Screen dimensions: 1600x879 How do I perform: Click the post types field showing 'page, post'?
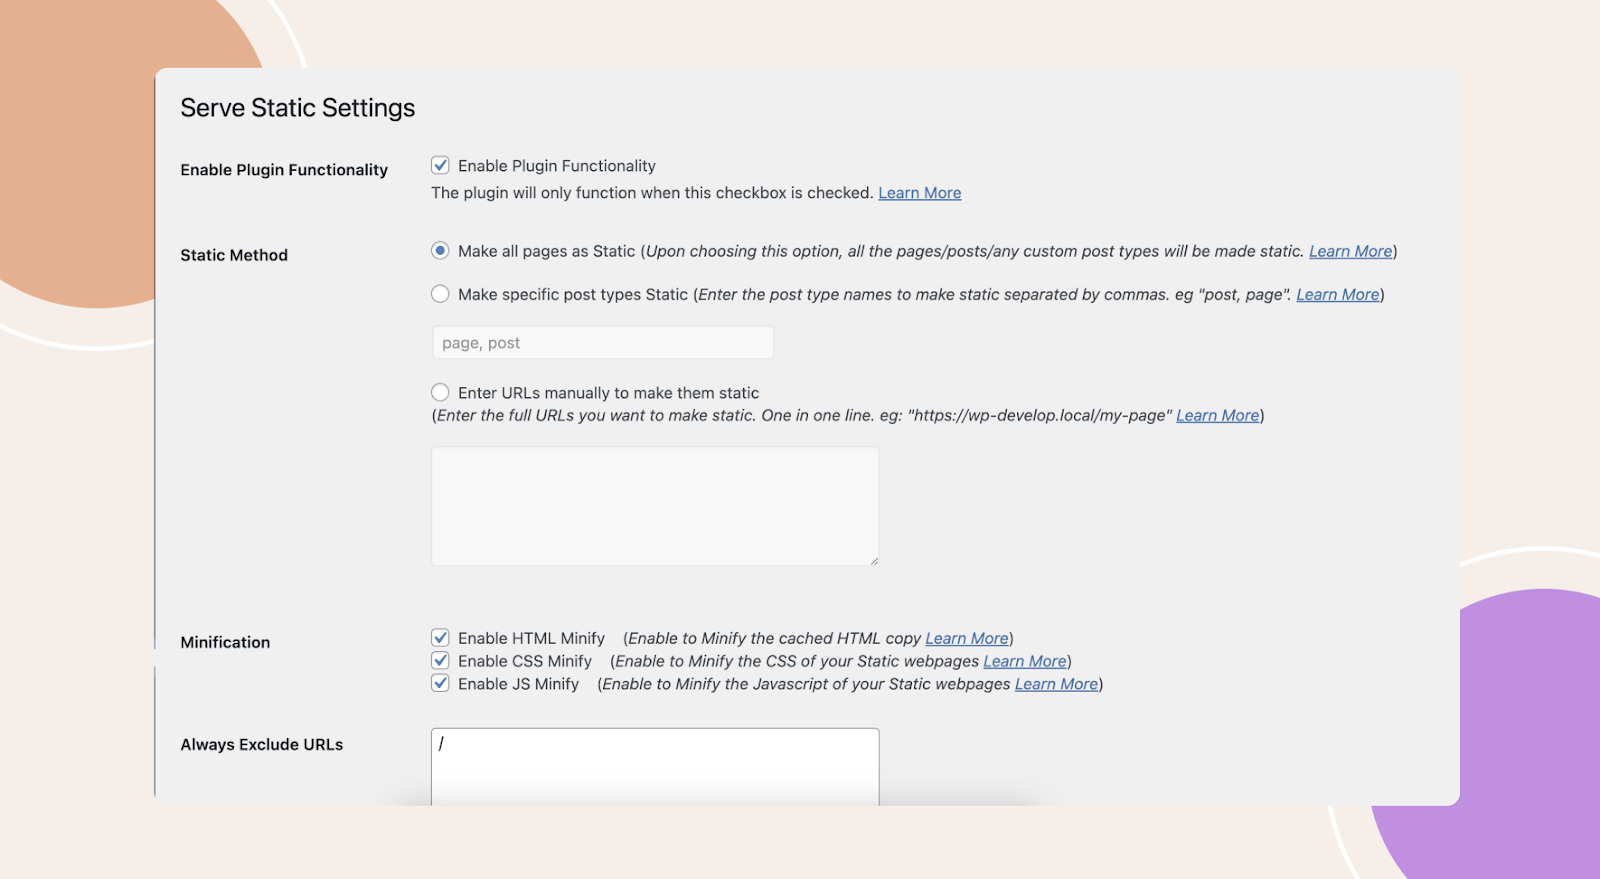click(x=602, y=343)
